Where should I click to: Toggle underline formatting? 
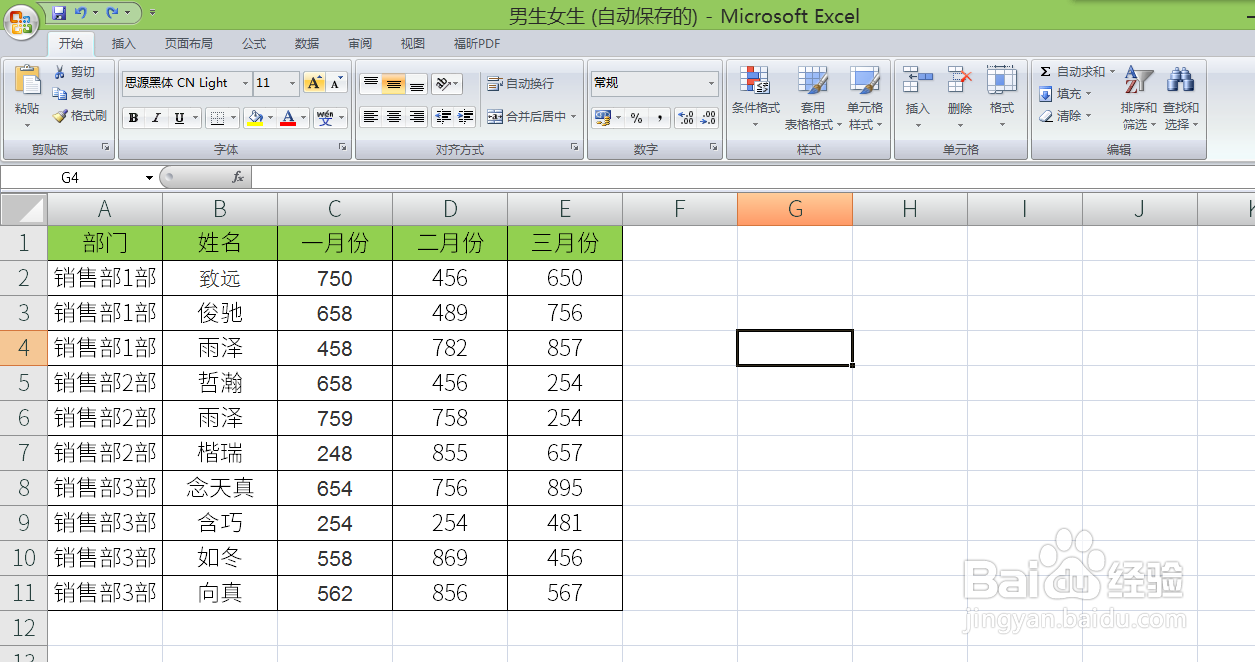click(x=179, y=118)
